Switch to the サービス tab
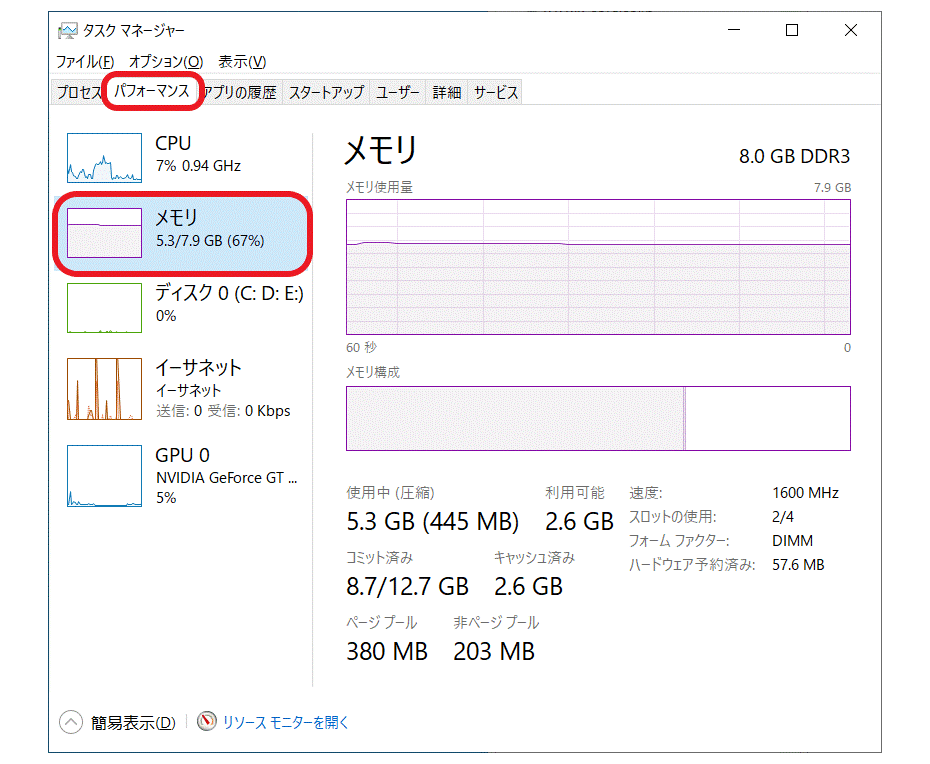 495,93
